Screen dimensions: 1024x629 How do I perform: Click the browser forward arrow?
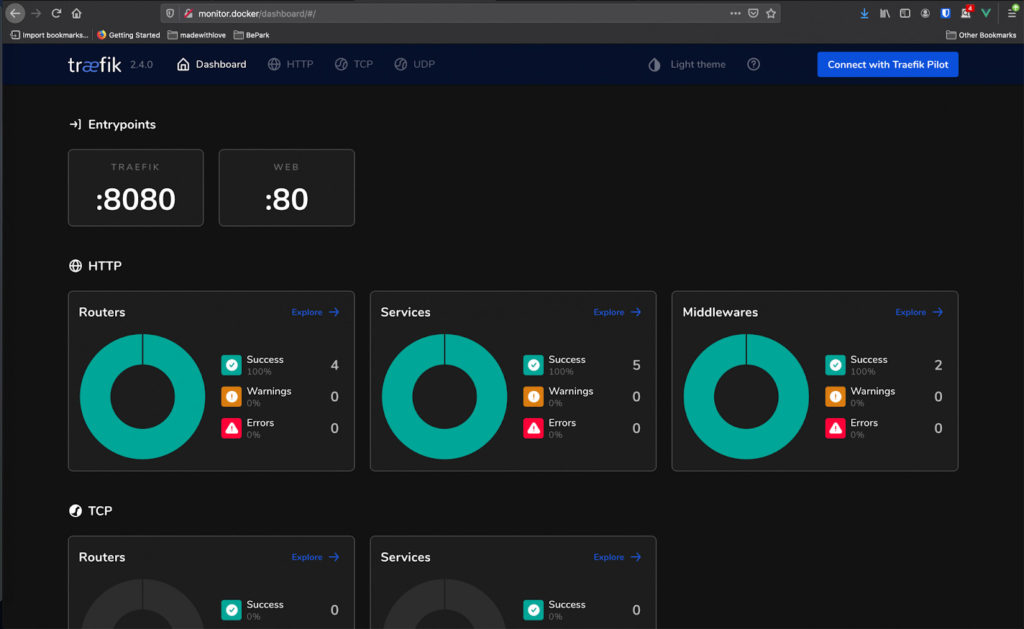click(x=36, y=13)
